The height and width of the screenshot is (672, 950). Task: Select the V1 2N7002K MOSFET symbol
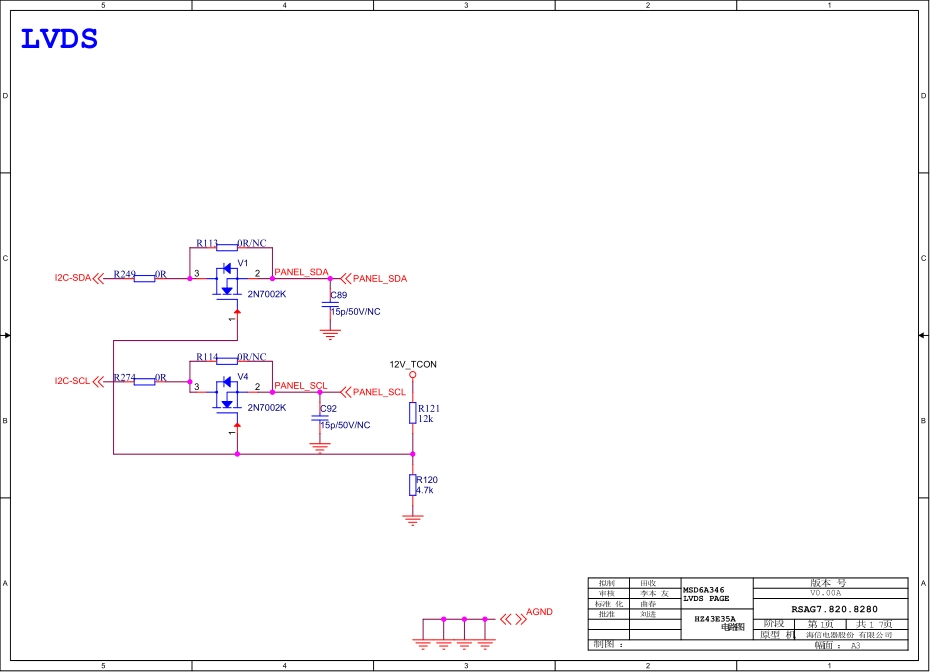(230, 279)
